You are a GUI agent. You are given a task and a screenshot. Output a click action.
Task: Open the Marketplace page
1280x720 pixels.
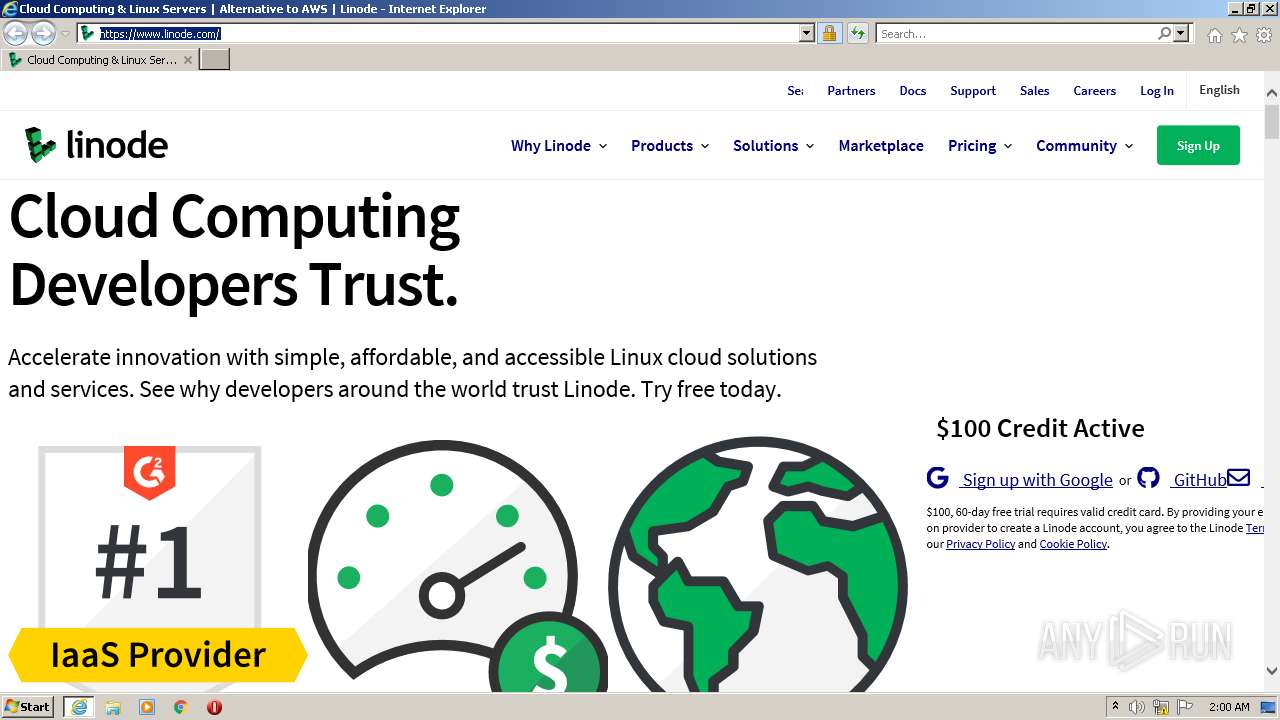pos(881,145)
